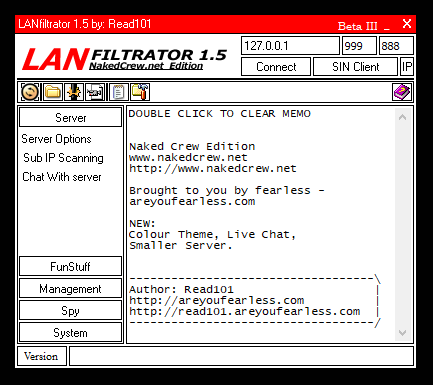Screen dimensions: 433x385
Task: Click the orange splat toolbar icon
Action: pyautogui.click(x=74, y=92)
